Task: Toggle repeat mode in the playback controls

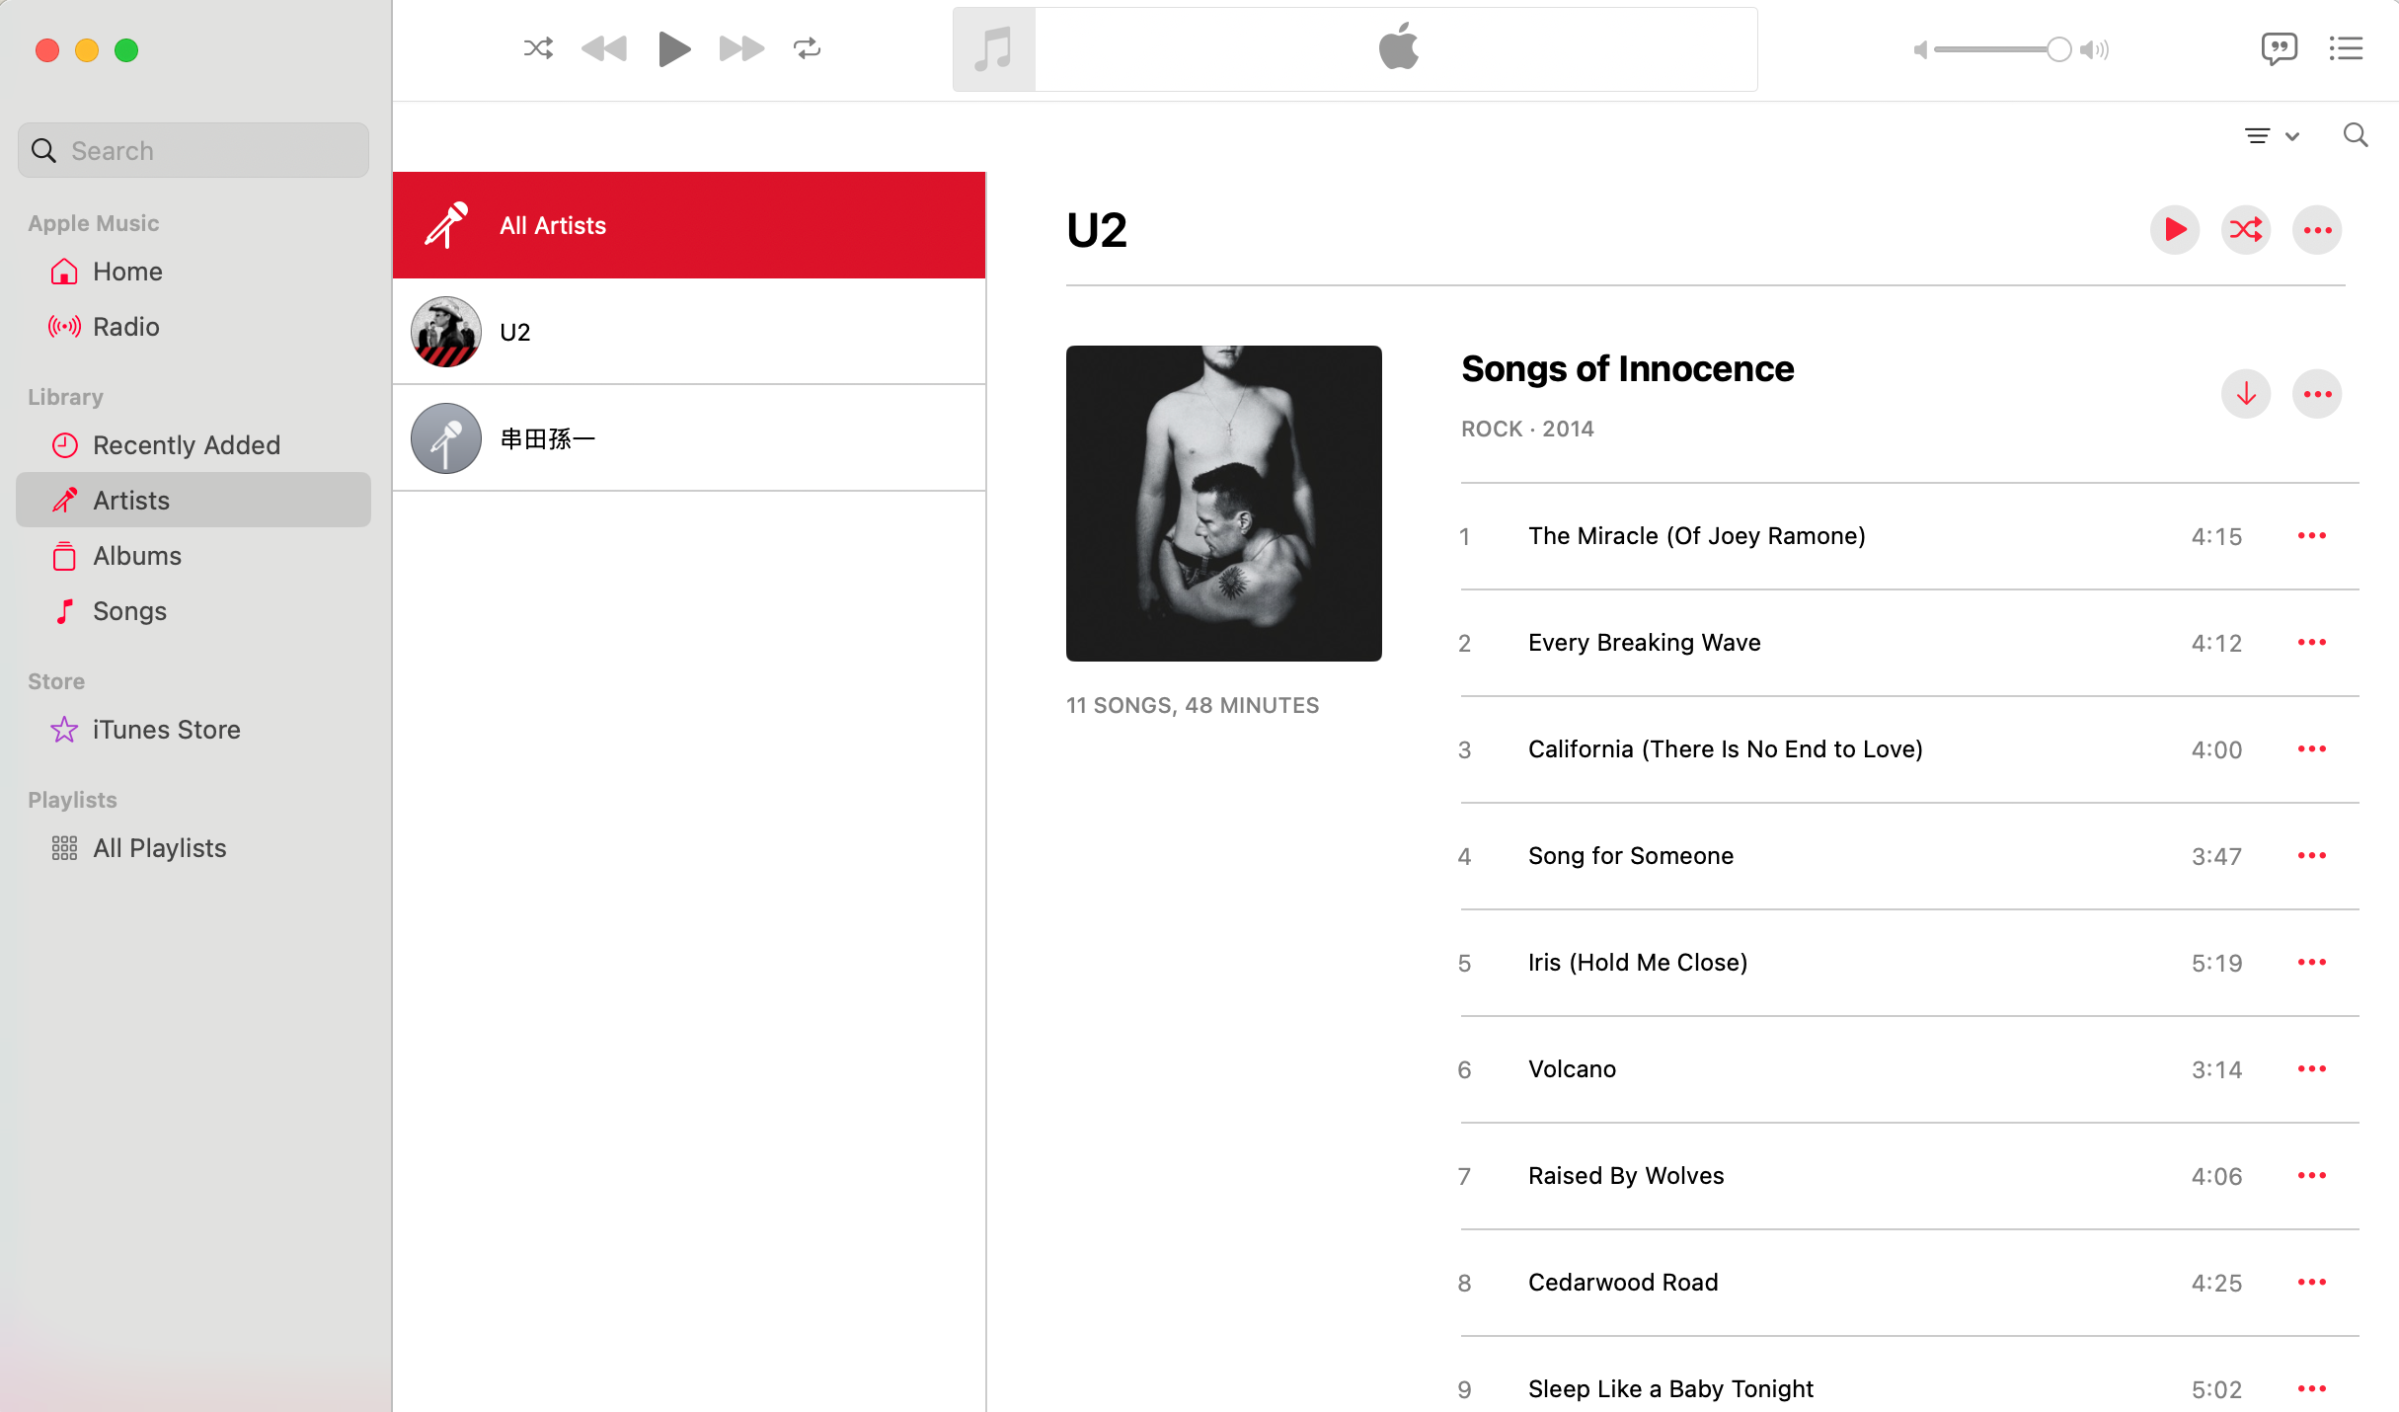Action: 807,48
